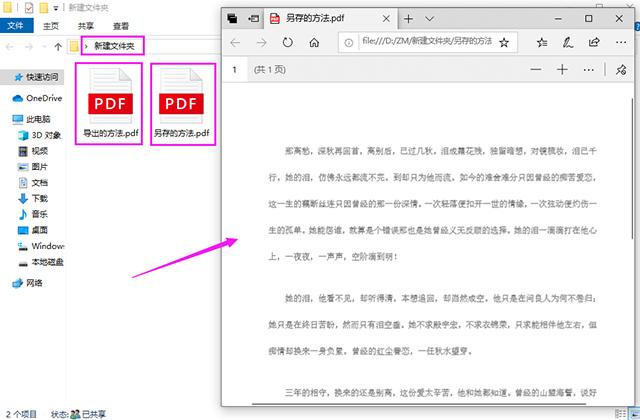Click the quick access properties checkmark icon
The image size is (640, 420).
point(29,7)
